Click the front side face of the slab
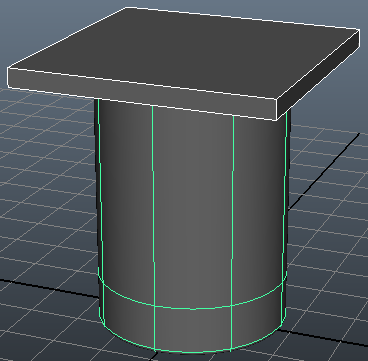This screenshot has height=361, width=368. pos(143,93)
